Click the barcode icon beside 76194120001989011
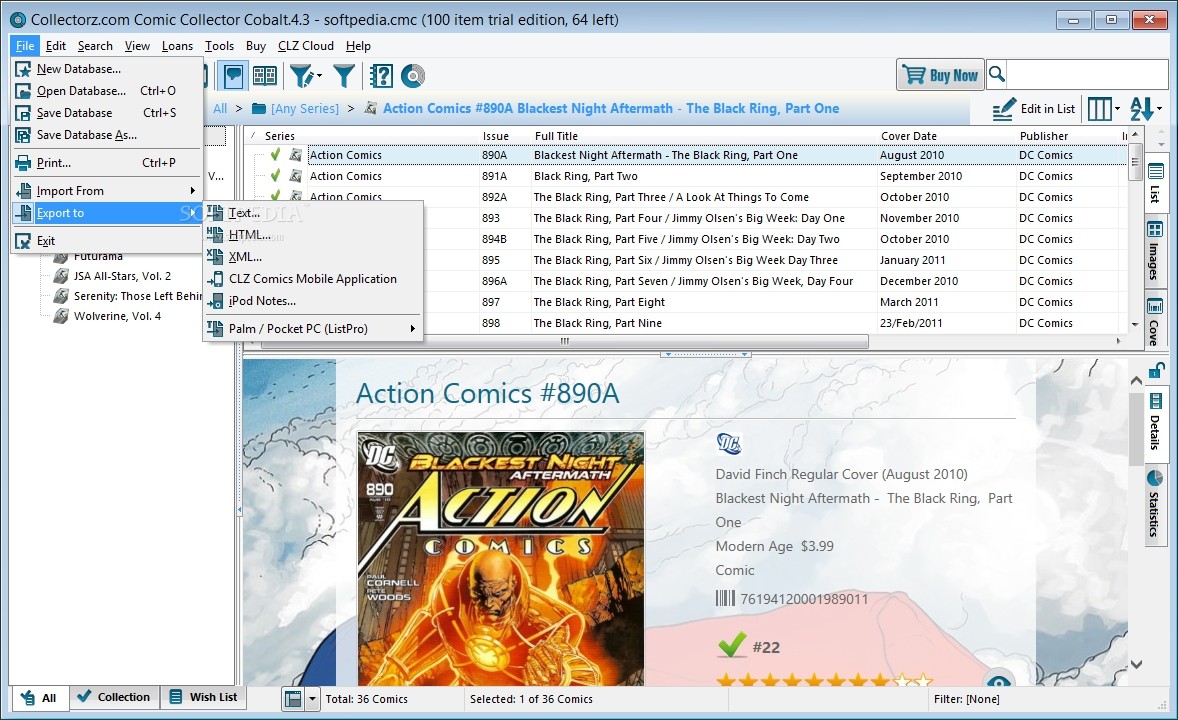 [725, 598]
